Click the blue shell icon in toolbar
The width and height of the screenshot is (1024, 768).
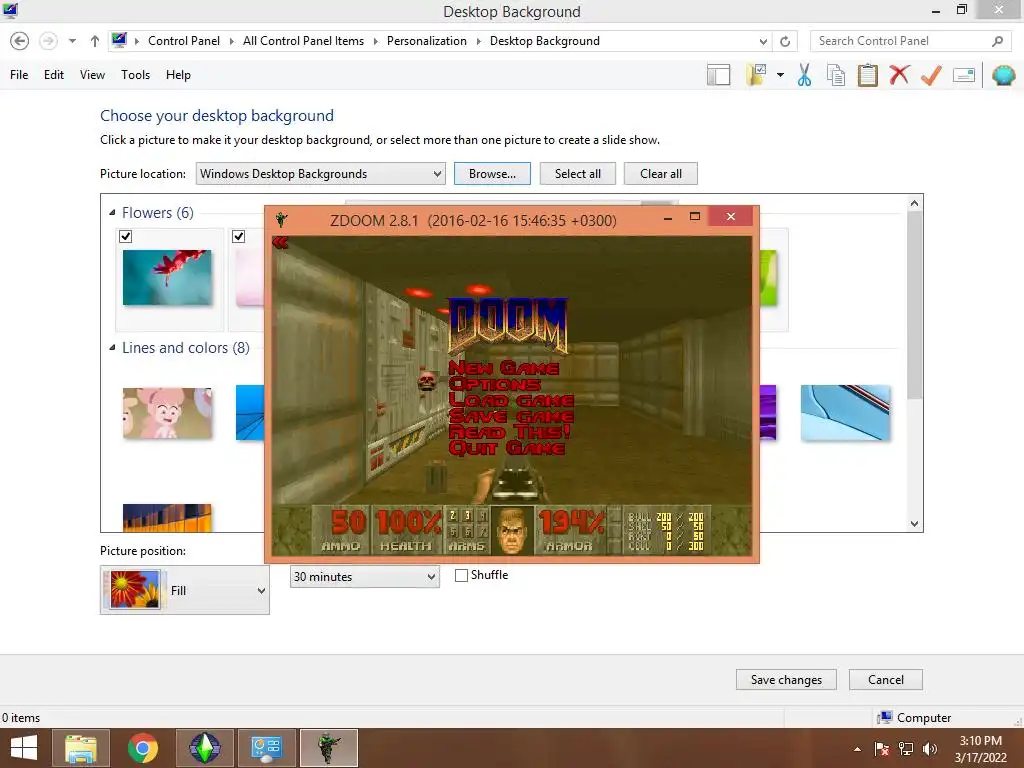point(1004,75)
